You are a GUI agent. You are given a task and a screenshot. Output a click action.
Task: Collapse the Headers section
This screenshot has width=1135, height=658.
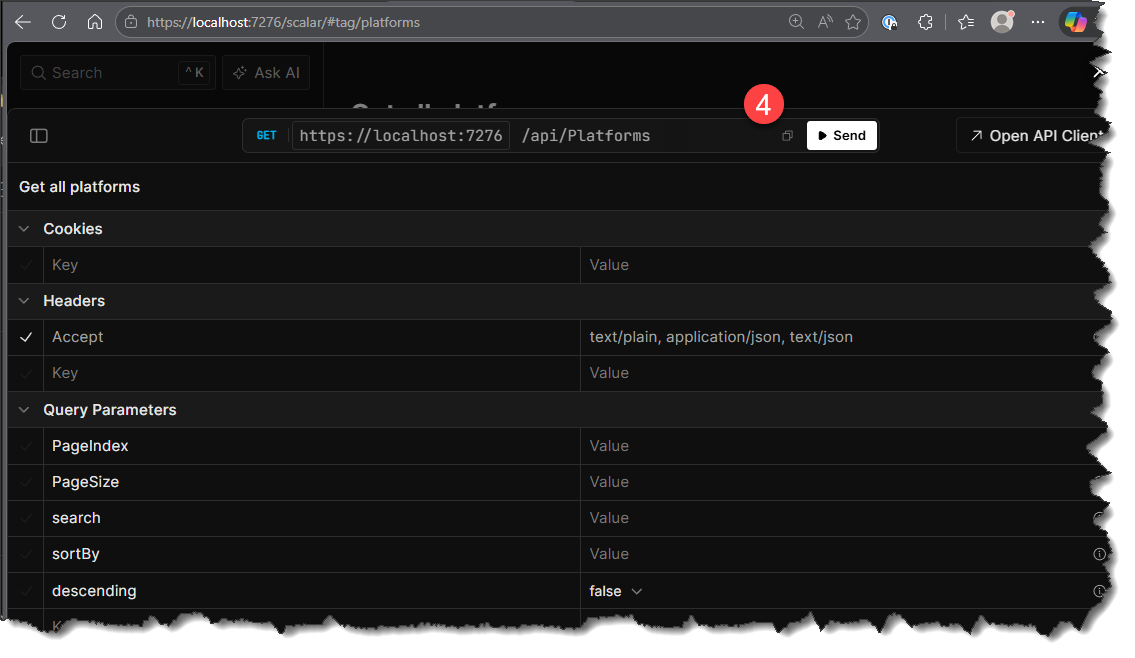tap(25, 301)
